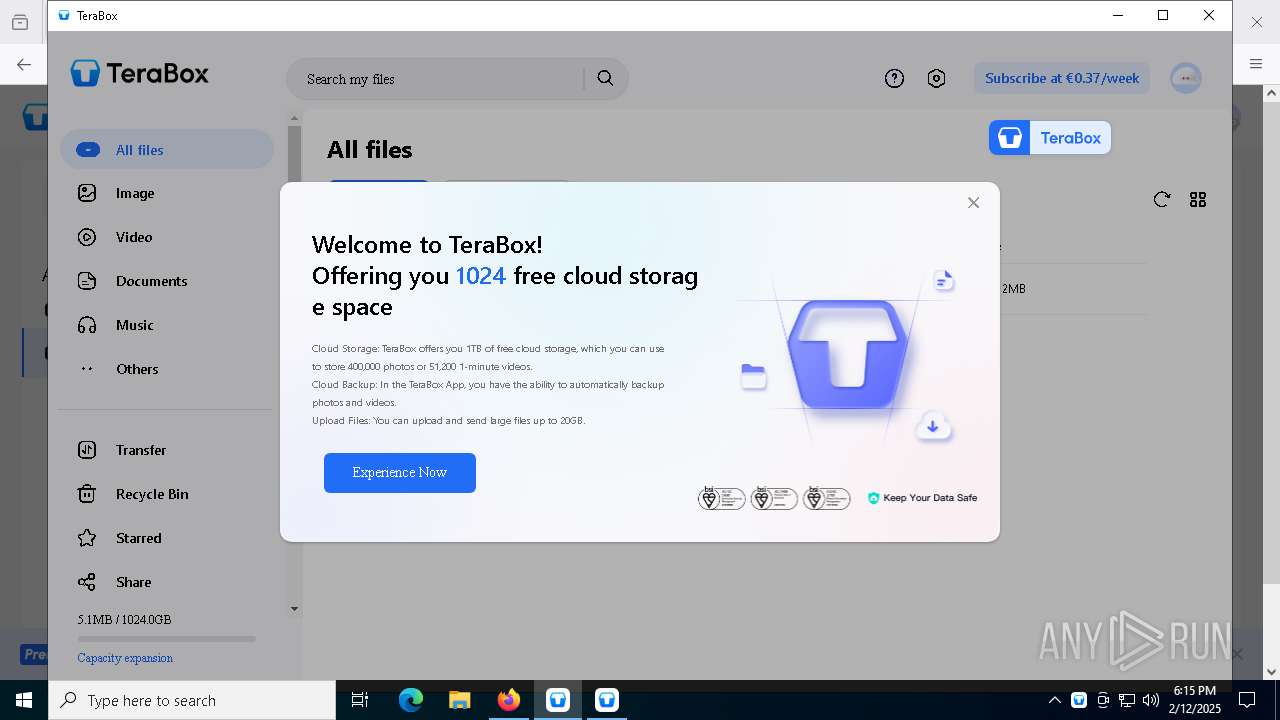
Task: Show hidden system tray icons
Action: (1054, 700)
